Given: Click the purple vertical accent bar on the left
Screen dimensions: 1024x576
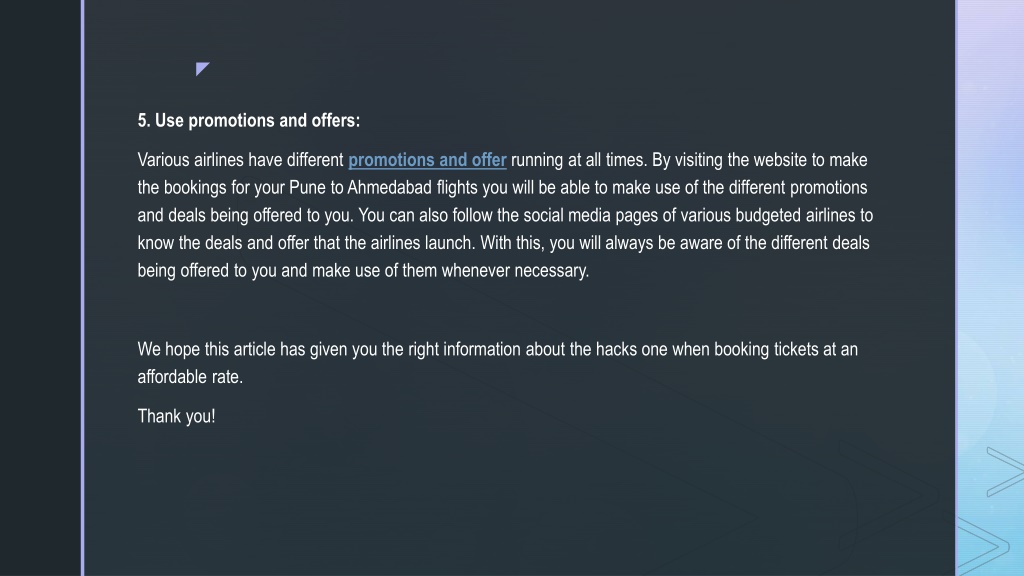Looking at the screenshot, I should [x=82, y=288].
